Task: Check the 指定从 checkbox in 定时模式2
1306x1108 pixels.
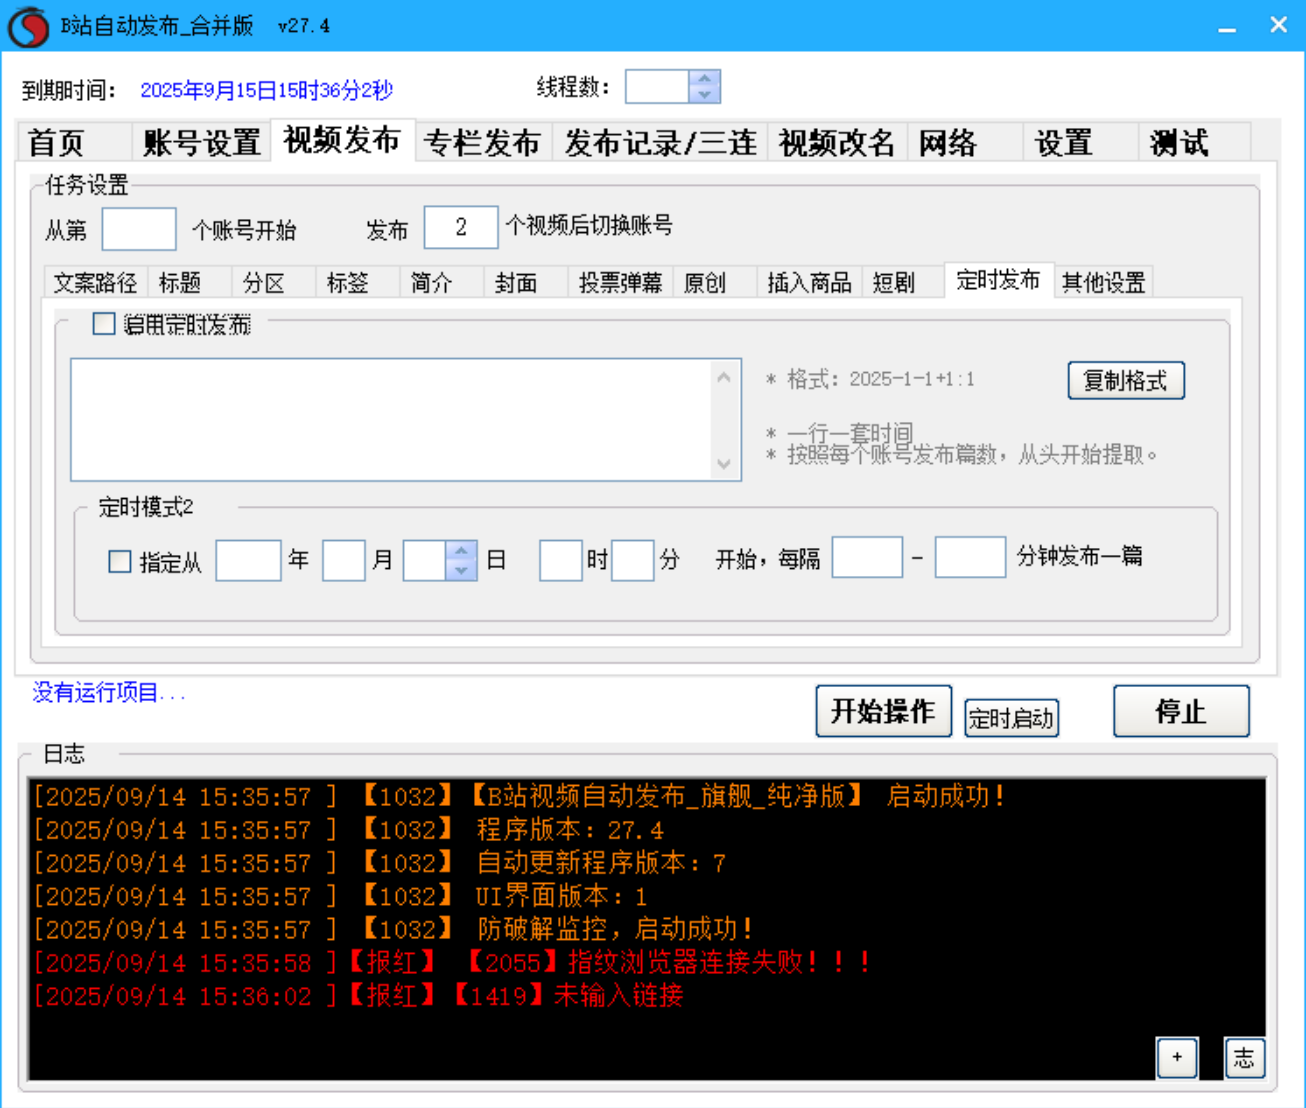Action: click(x=120, y=561)
